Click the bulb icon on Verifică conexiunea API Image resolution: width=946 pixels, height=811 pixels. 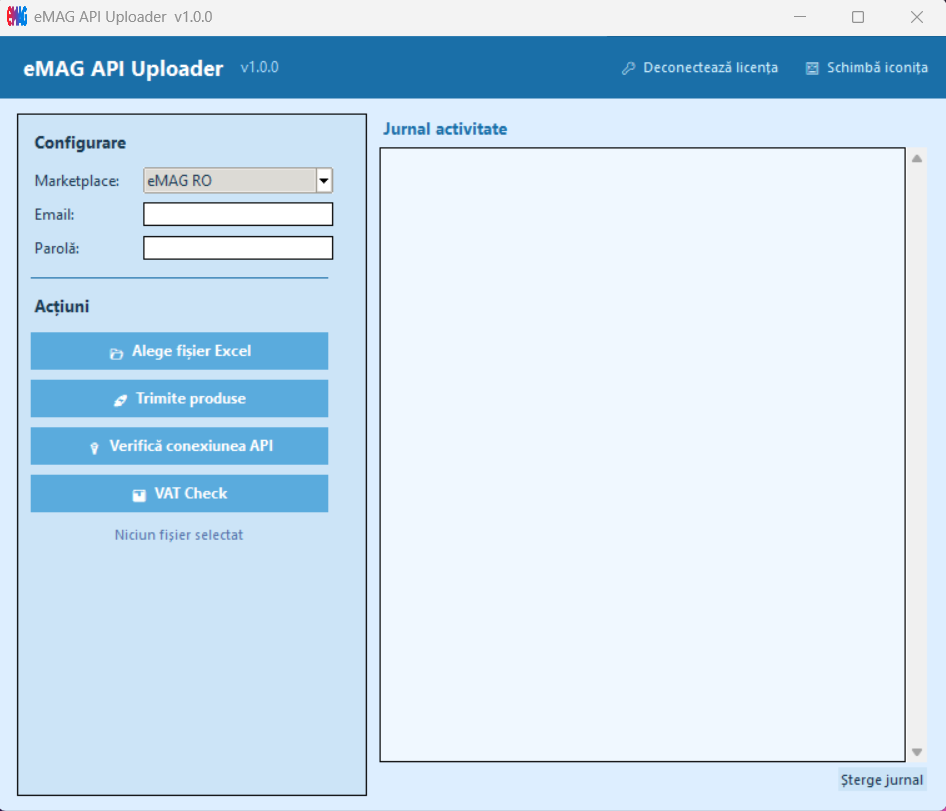click(94, 448)
